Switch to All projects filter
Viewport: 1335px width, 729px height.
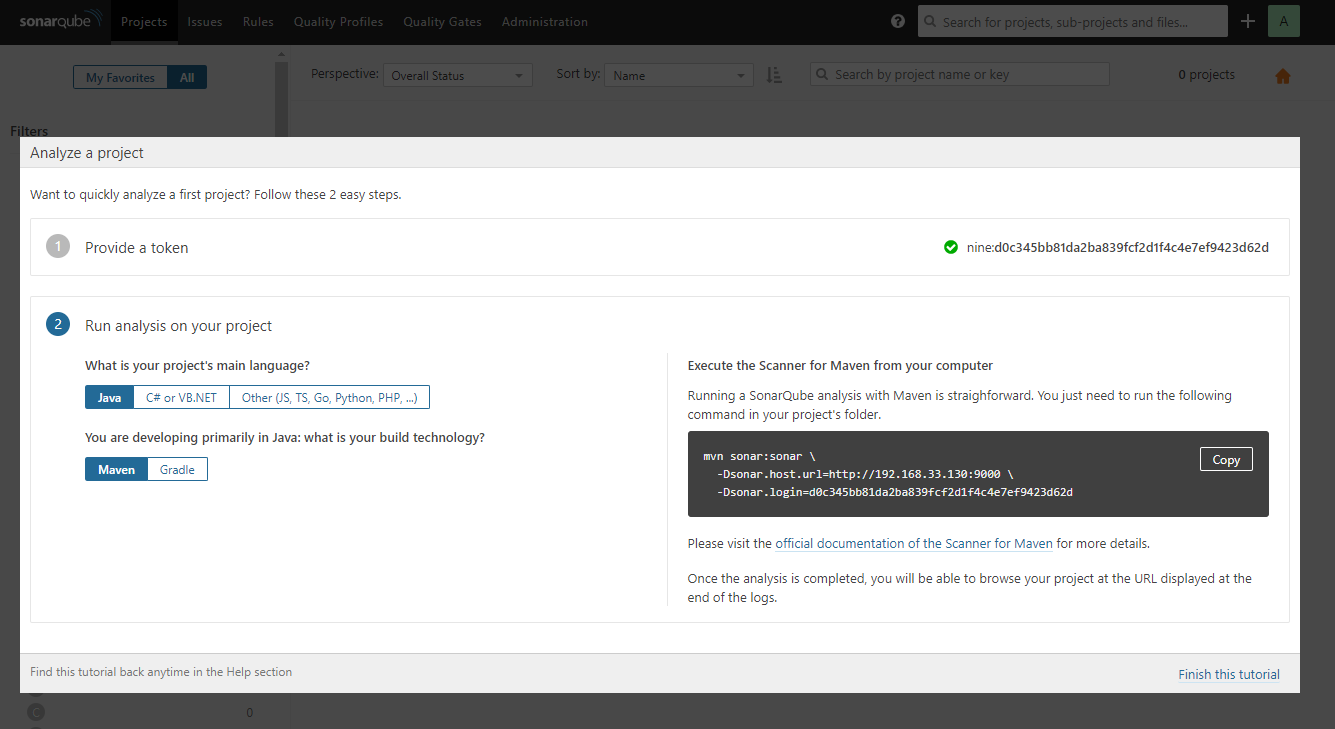point(187,77)
